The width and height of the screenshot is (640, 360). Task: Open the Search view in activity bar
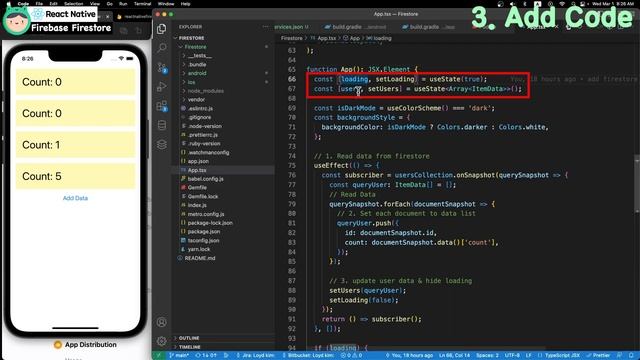(x=162, y=48)
